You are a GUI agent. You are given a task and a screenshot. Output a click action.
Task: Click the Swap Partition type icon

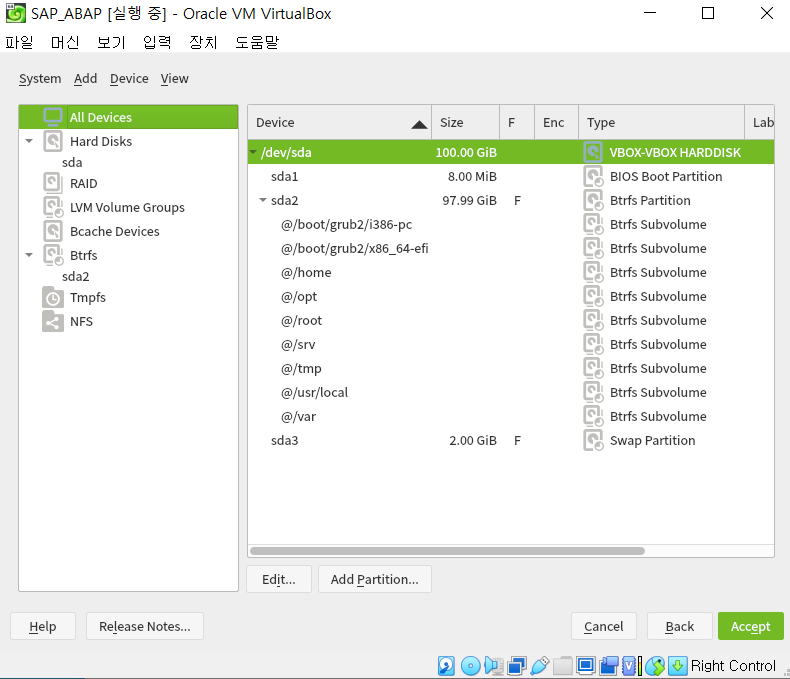click(593, 440)
